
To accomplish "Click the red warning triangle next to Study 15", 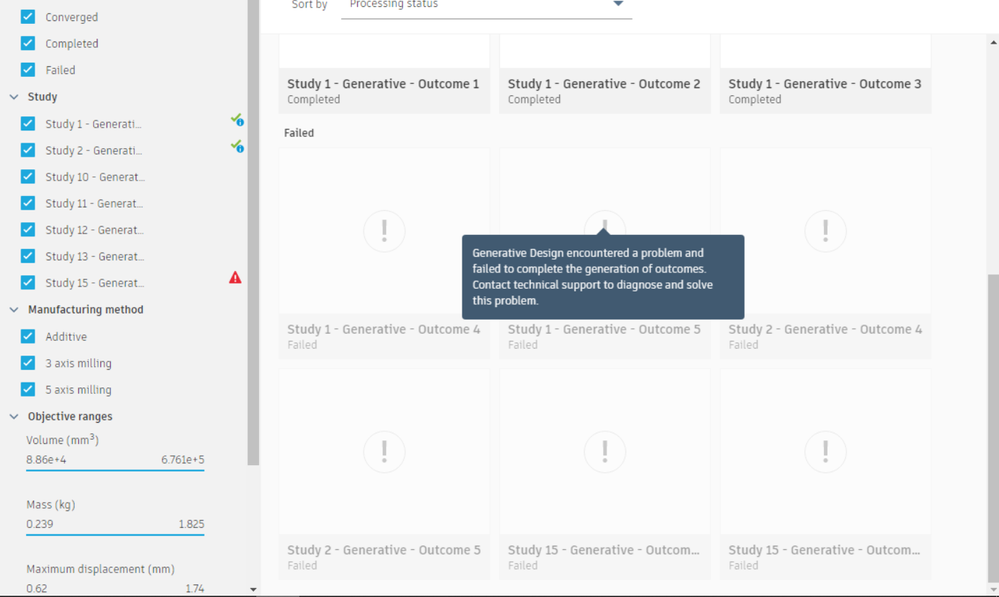I will [235, 278].
